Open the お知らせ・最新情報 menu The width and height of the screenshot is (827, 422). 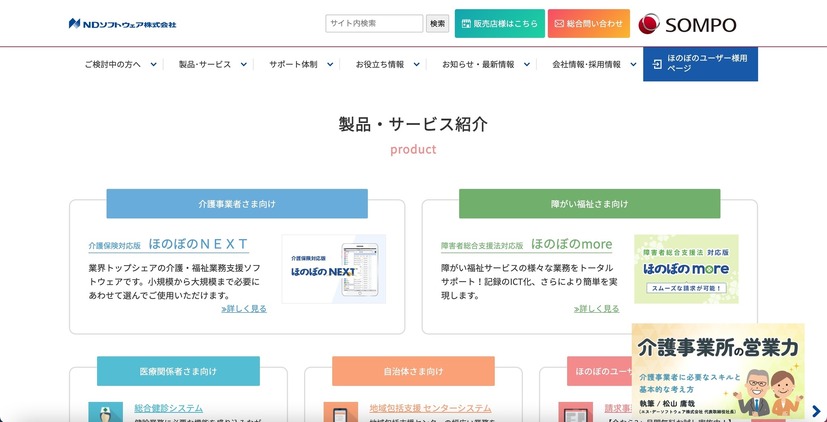pos(484,64)
